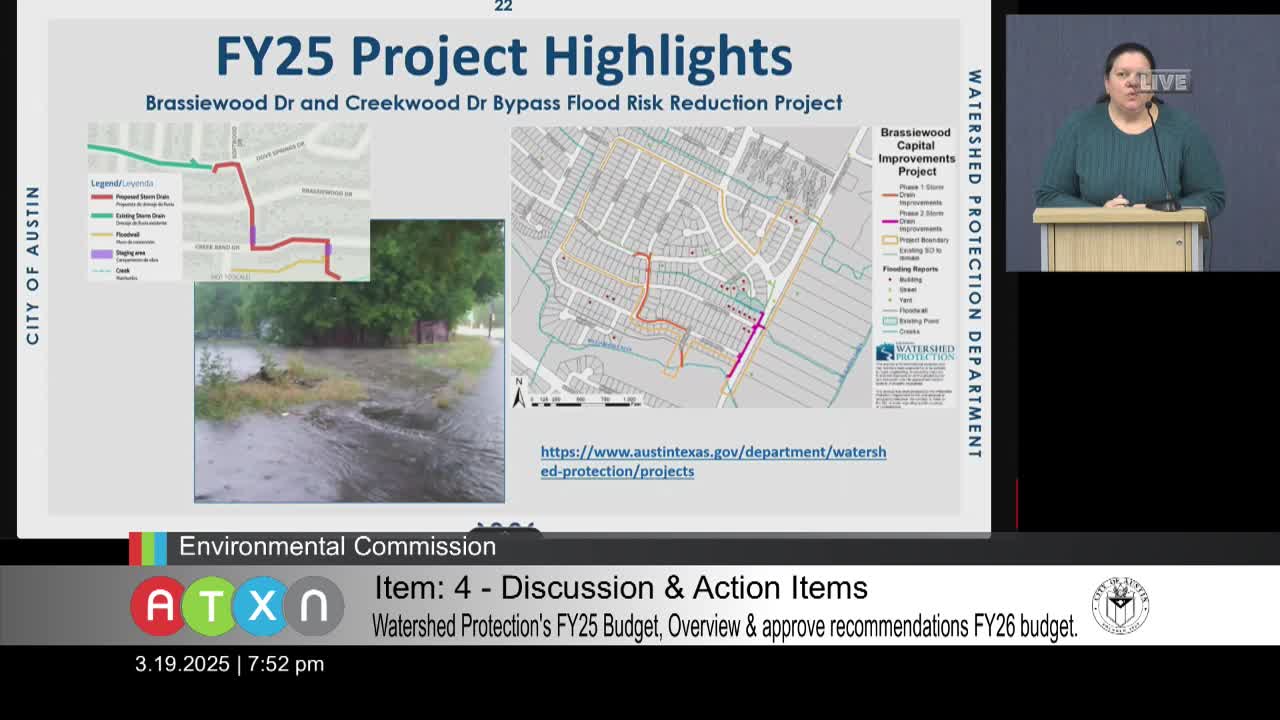This screenshot has width=1280, height=720.
Task: Click the Watershed Protection's FY25 Budget caption
Action: point(725,627)
